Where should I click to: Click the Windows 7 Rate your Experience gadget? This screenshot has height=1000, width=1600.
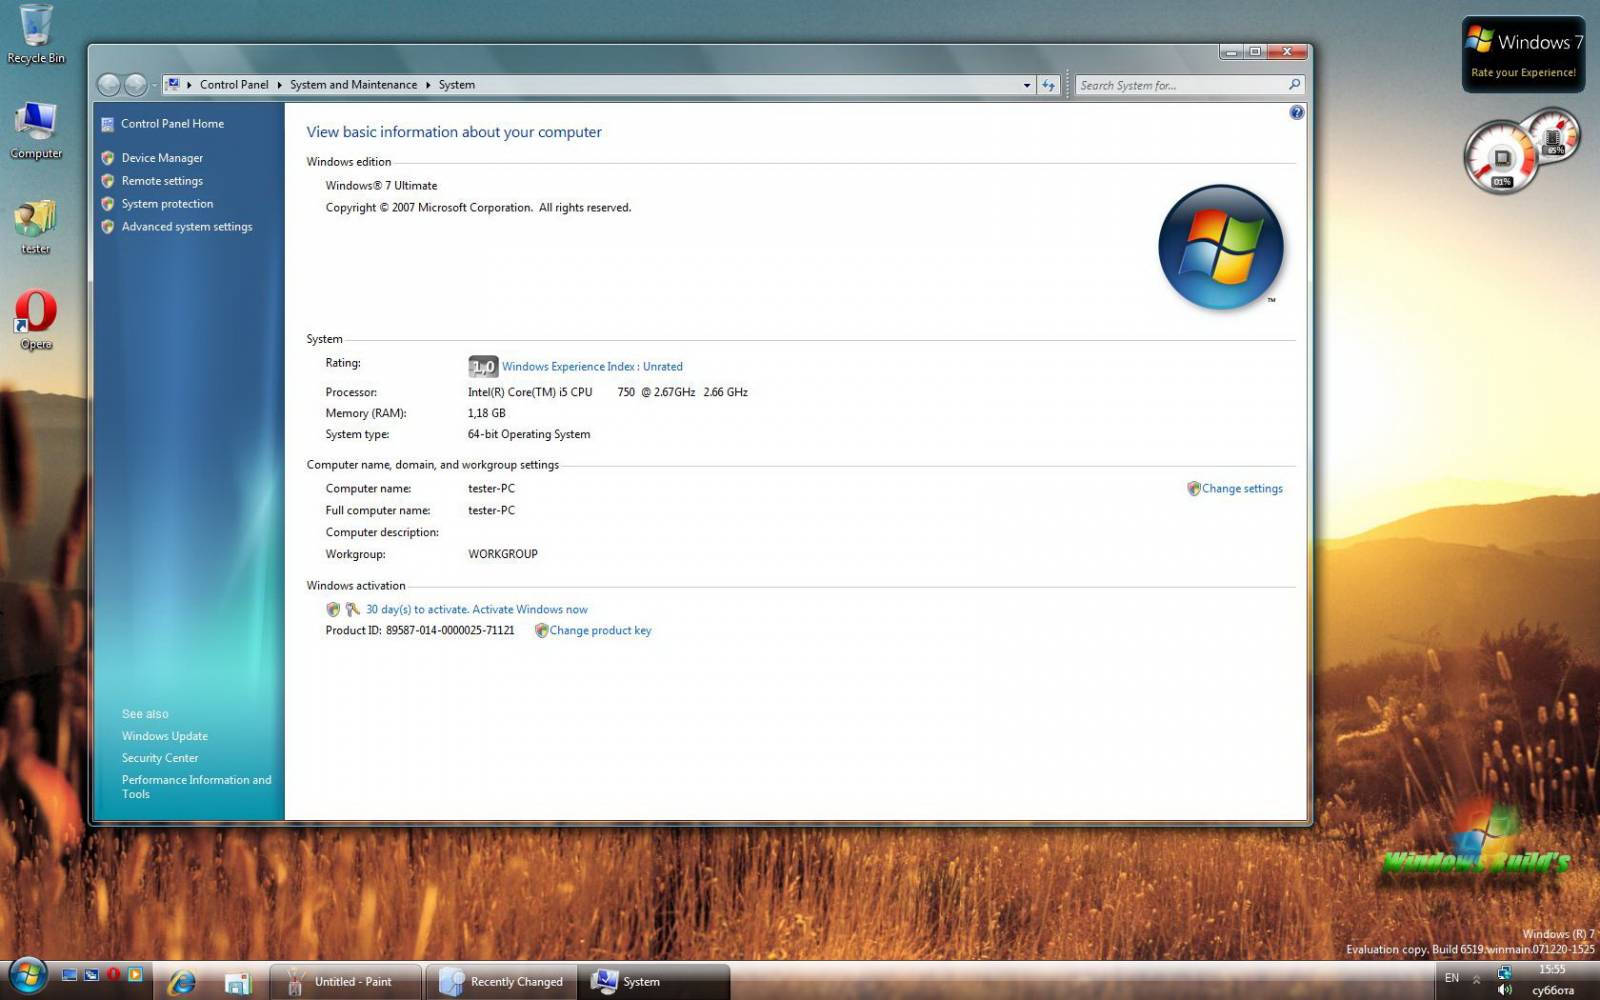tap(1523, 55)
